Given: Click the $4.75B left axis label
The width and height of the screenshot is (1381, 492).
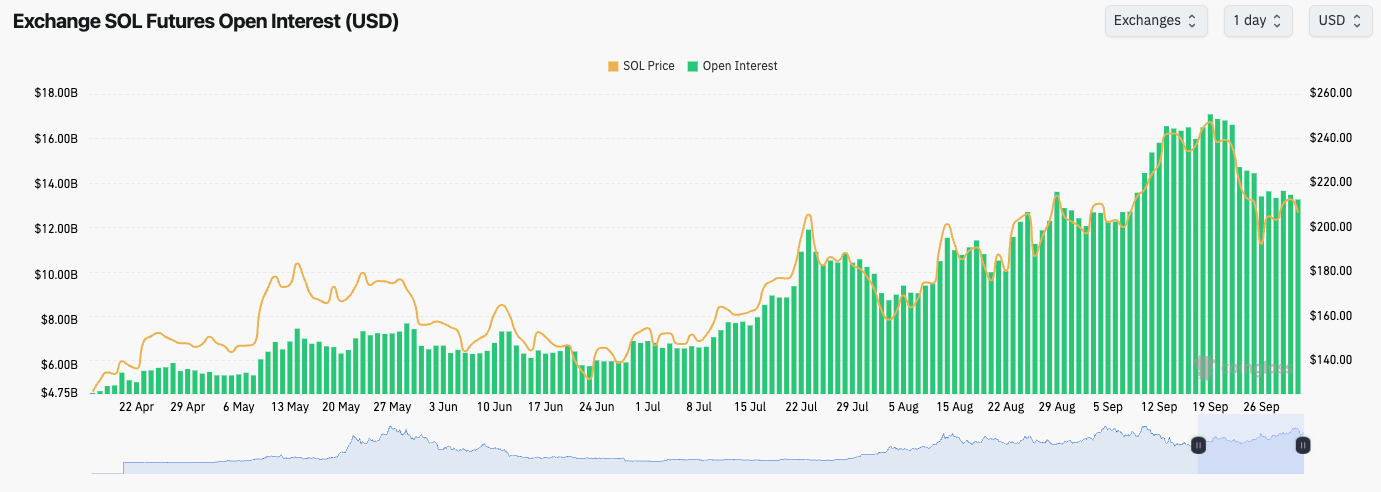Looking at the screenshot, I should [58, 393].
